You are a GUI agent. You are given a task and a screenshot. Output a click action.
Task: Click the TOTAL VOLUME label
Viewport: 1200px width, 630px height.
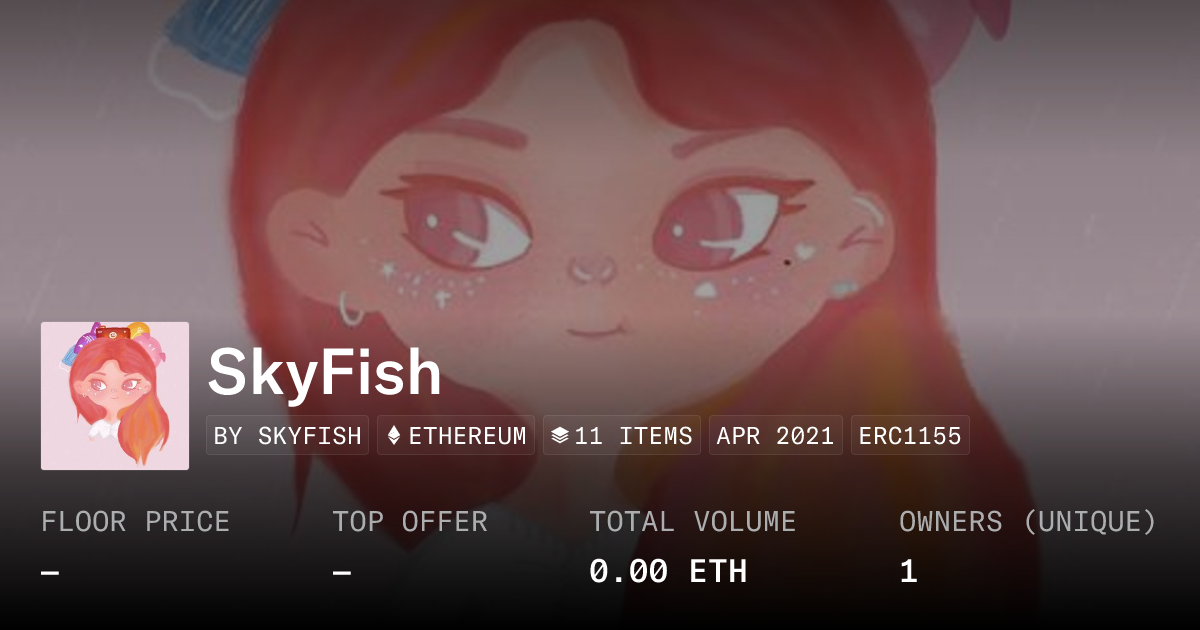693,522
